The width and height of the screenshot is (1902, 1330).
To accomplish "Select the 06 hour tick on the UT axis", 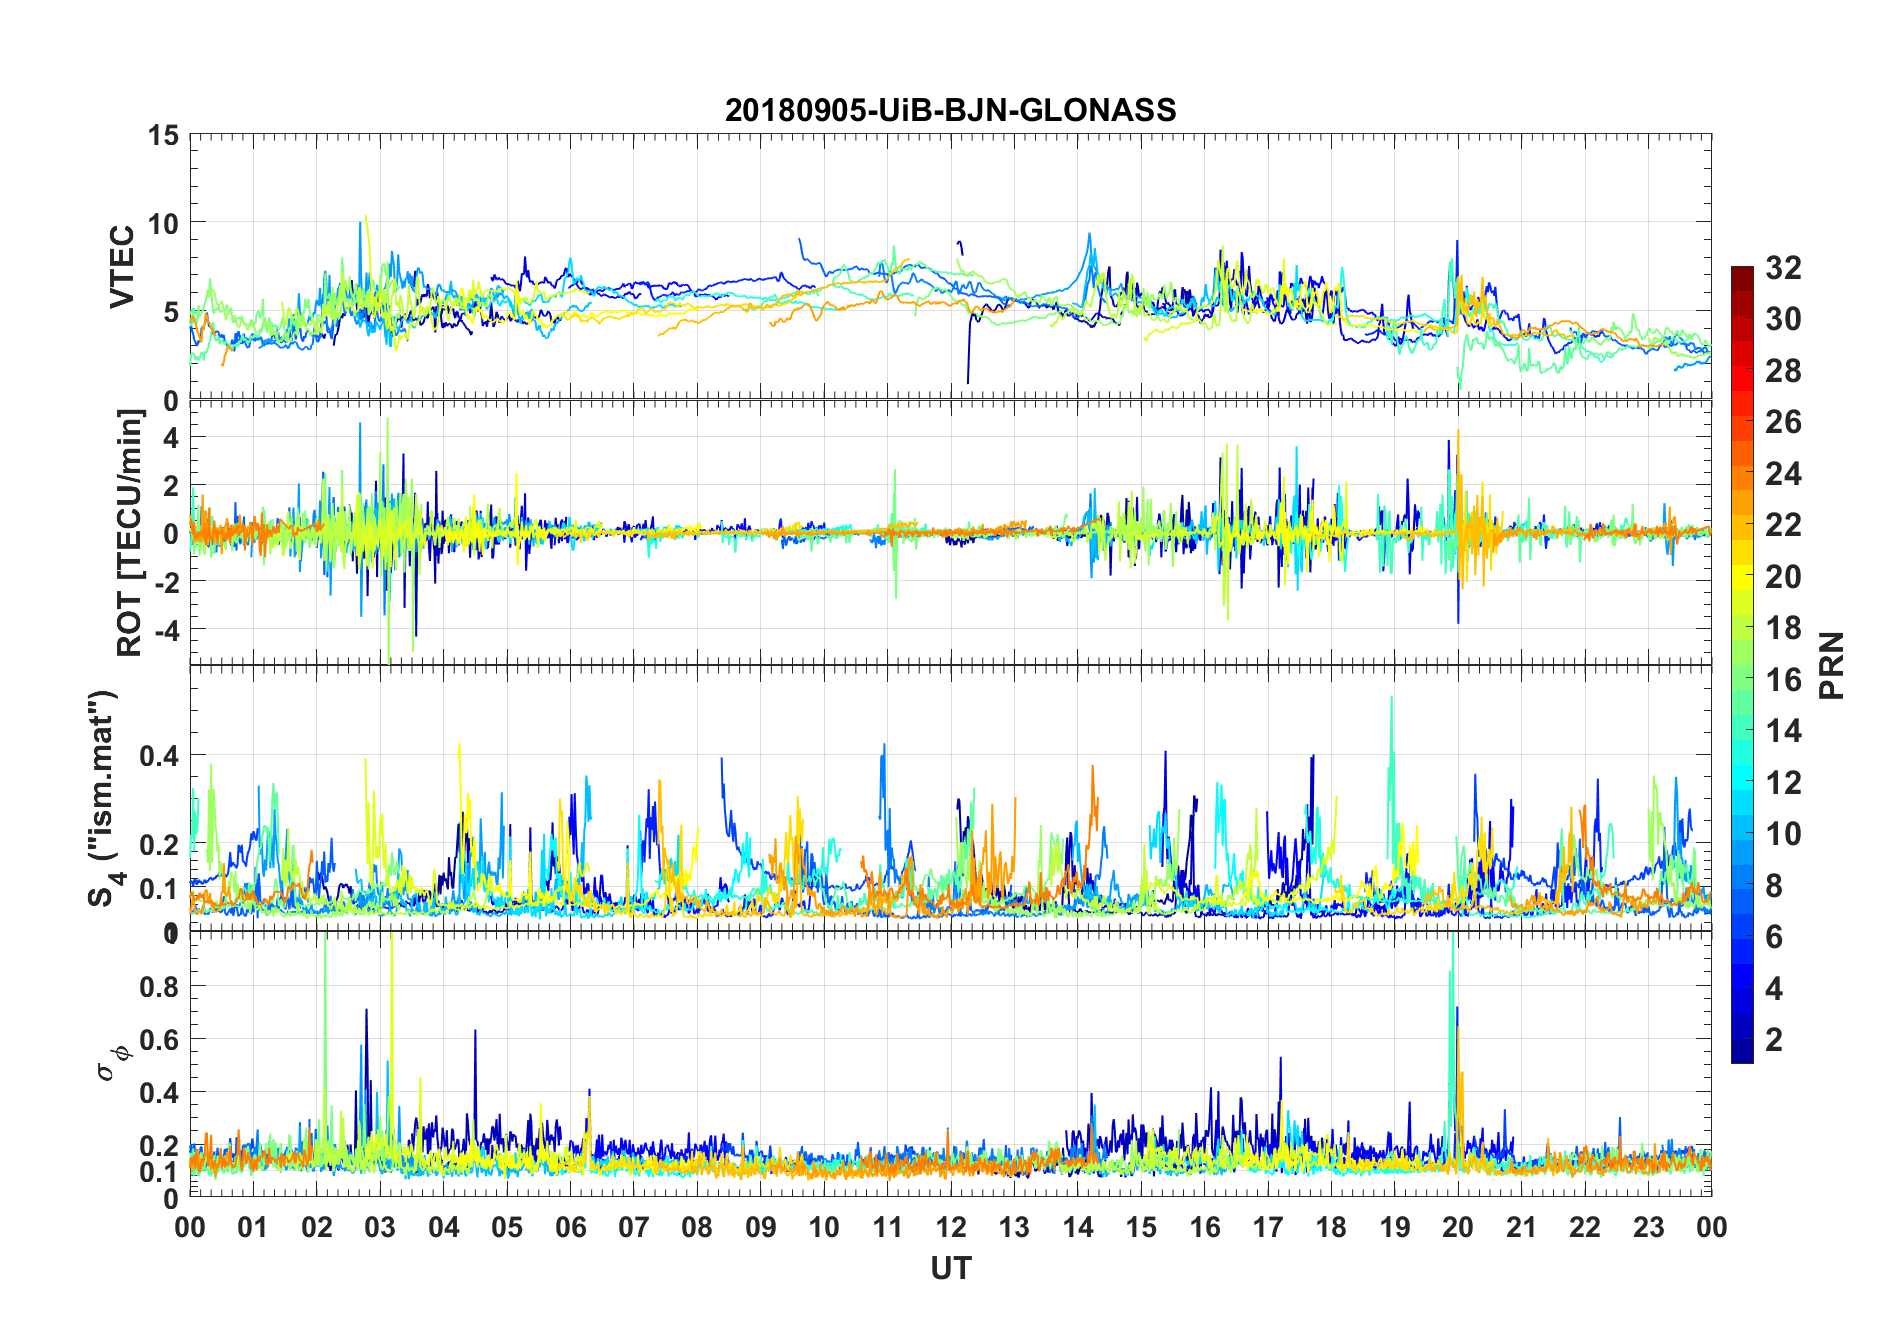I will coord(570,1227).
